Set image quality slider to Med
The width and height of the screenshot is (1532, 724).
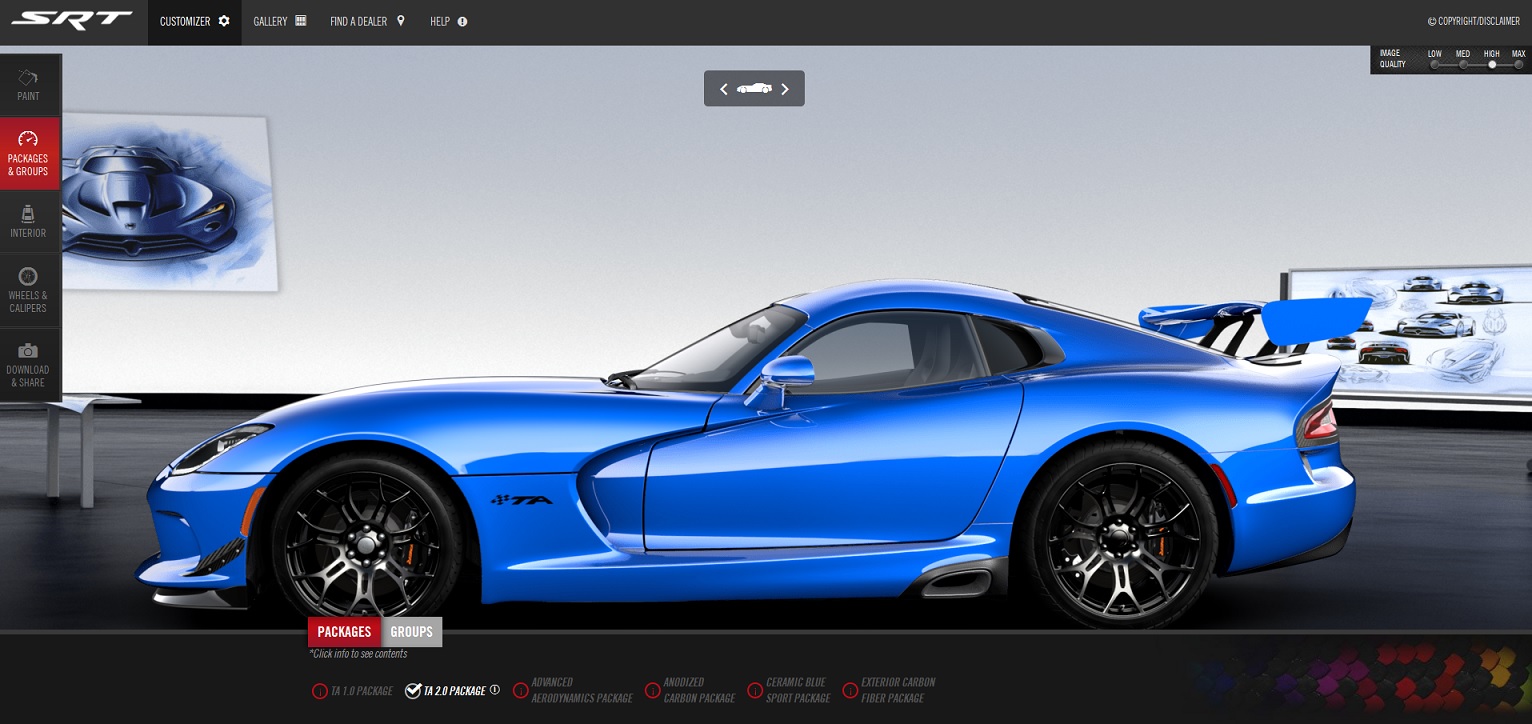point(1463,65)
